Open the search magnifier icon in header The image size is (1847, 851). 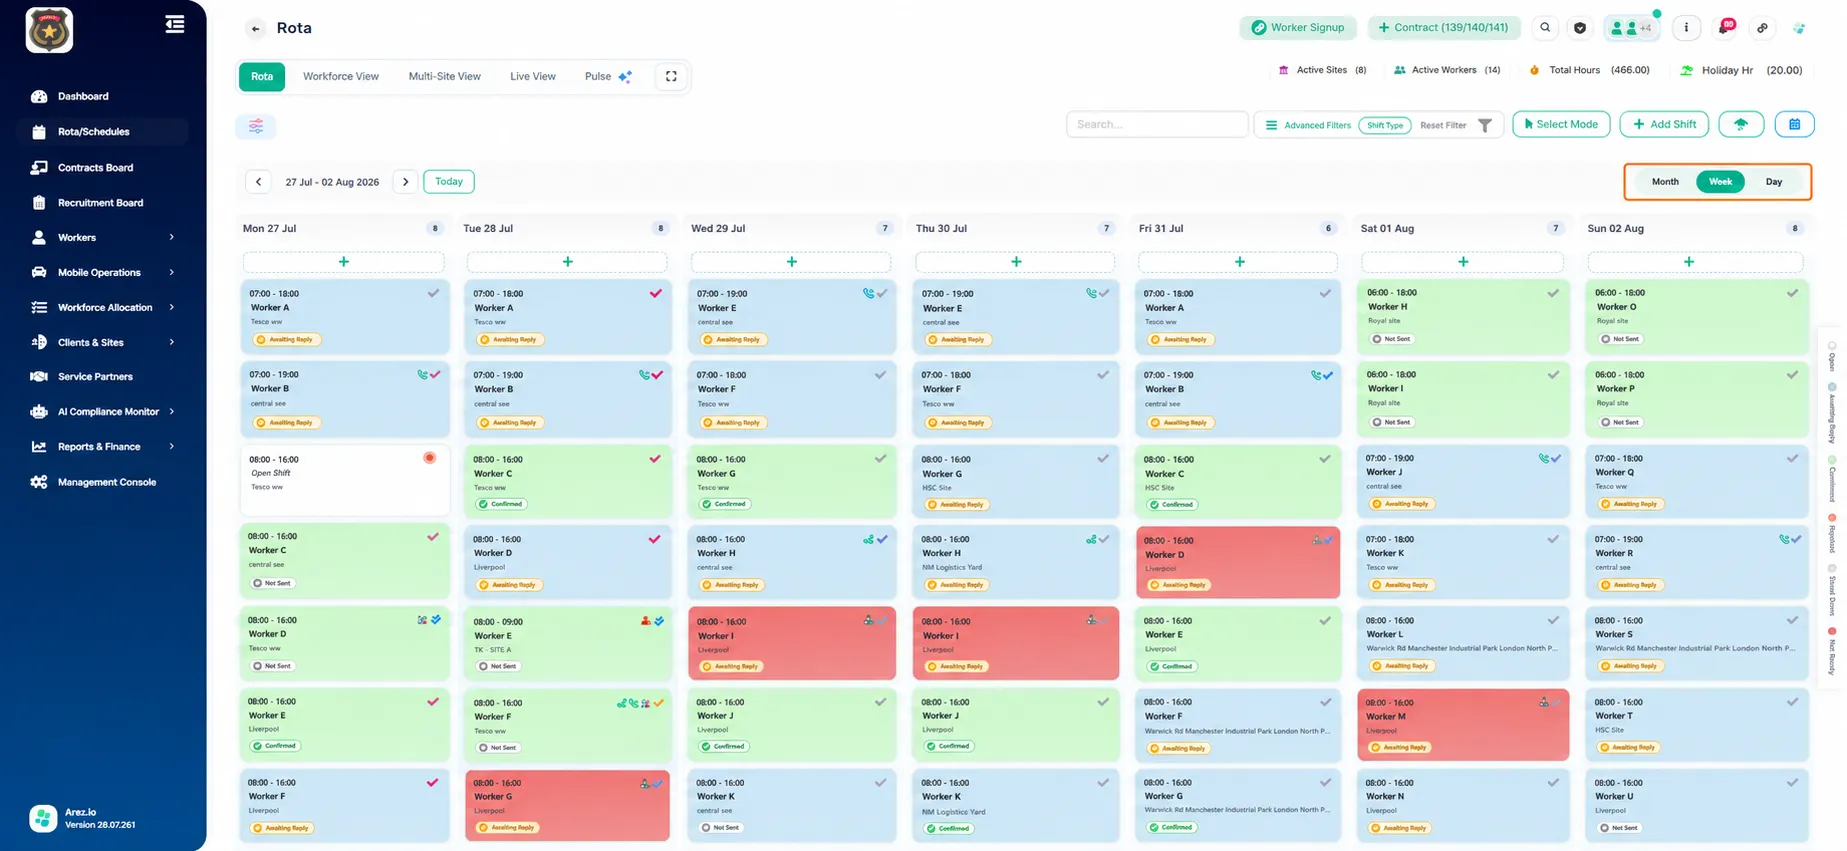pyautogui.click(x=1545, y=28)
